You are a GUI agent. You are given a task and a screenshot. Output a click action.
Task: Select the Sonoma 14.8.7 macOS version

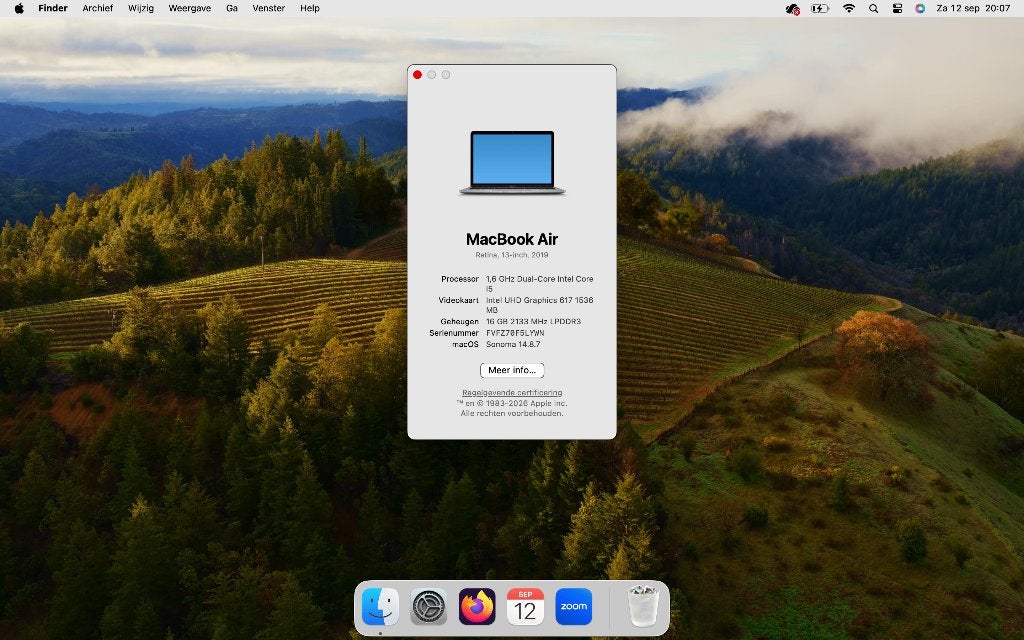513,344
